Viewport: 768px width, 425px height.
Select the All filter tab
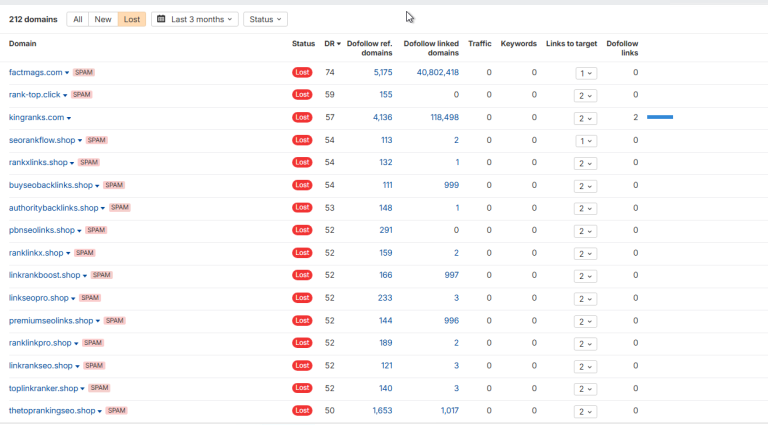coord(77,19)
